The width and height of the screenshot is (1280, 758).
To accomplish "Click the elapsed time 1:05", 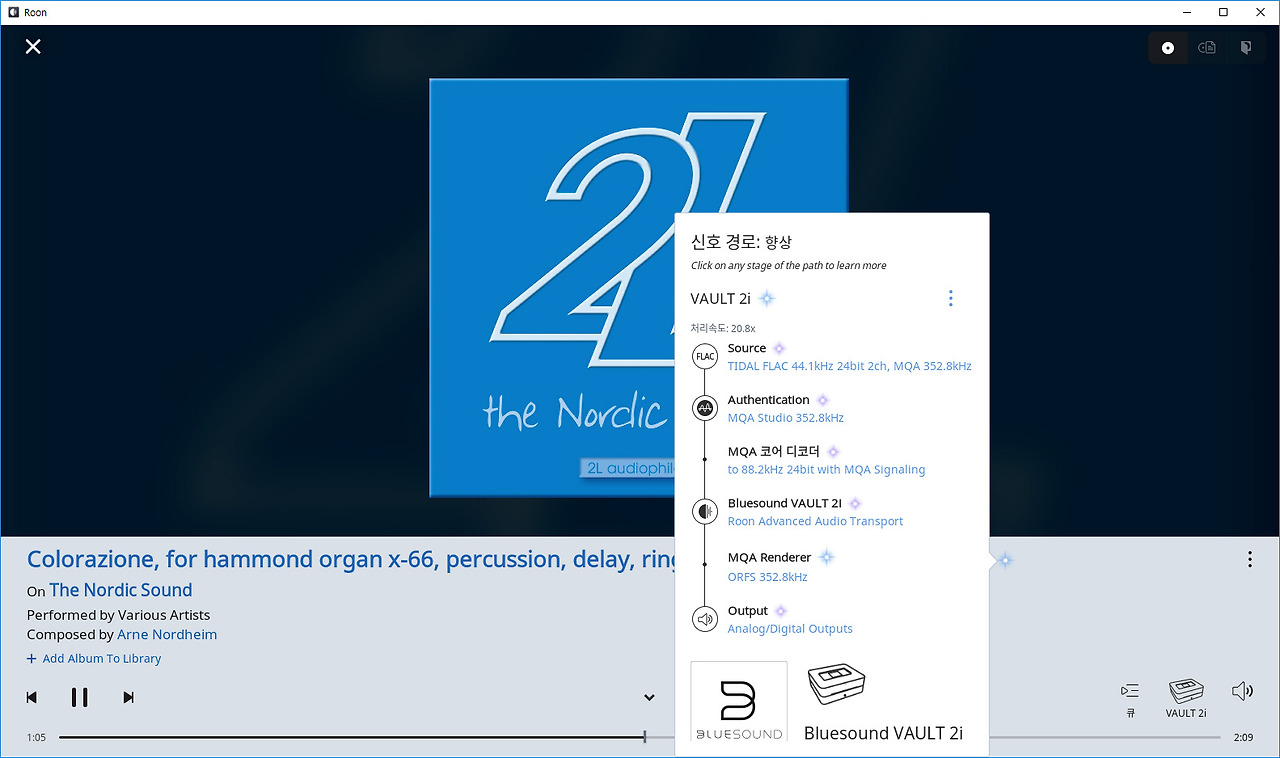I will [x=36, y=737].
